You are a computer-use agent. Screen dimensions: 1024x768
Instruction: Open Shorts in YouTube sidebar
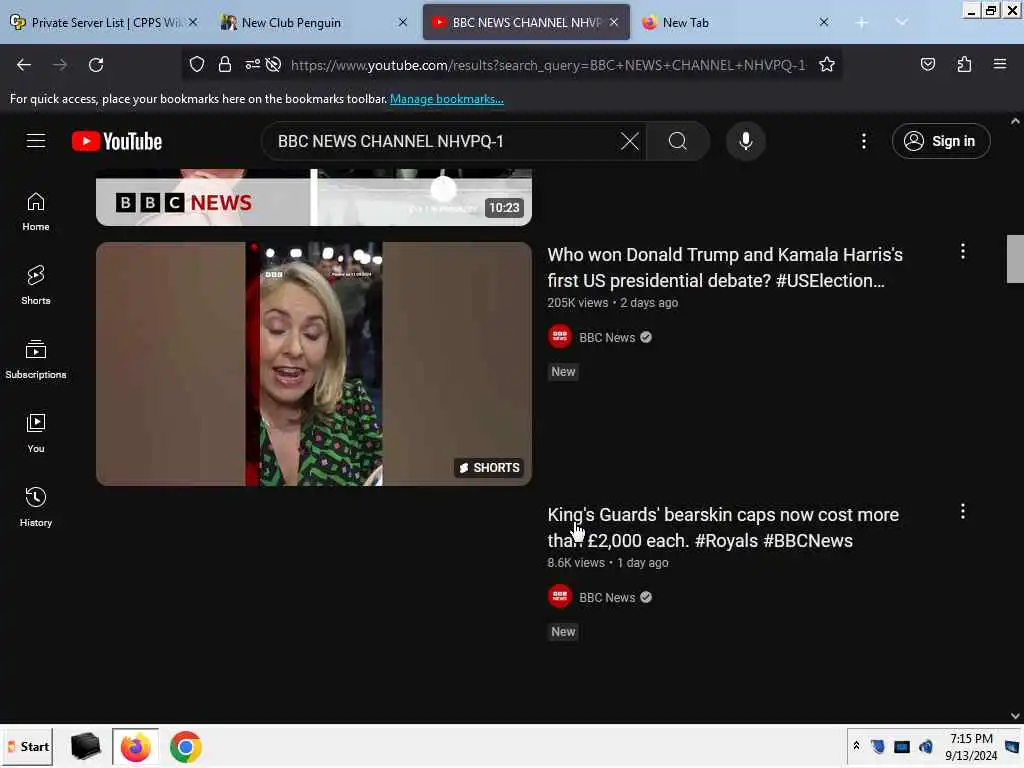[36, 286]
